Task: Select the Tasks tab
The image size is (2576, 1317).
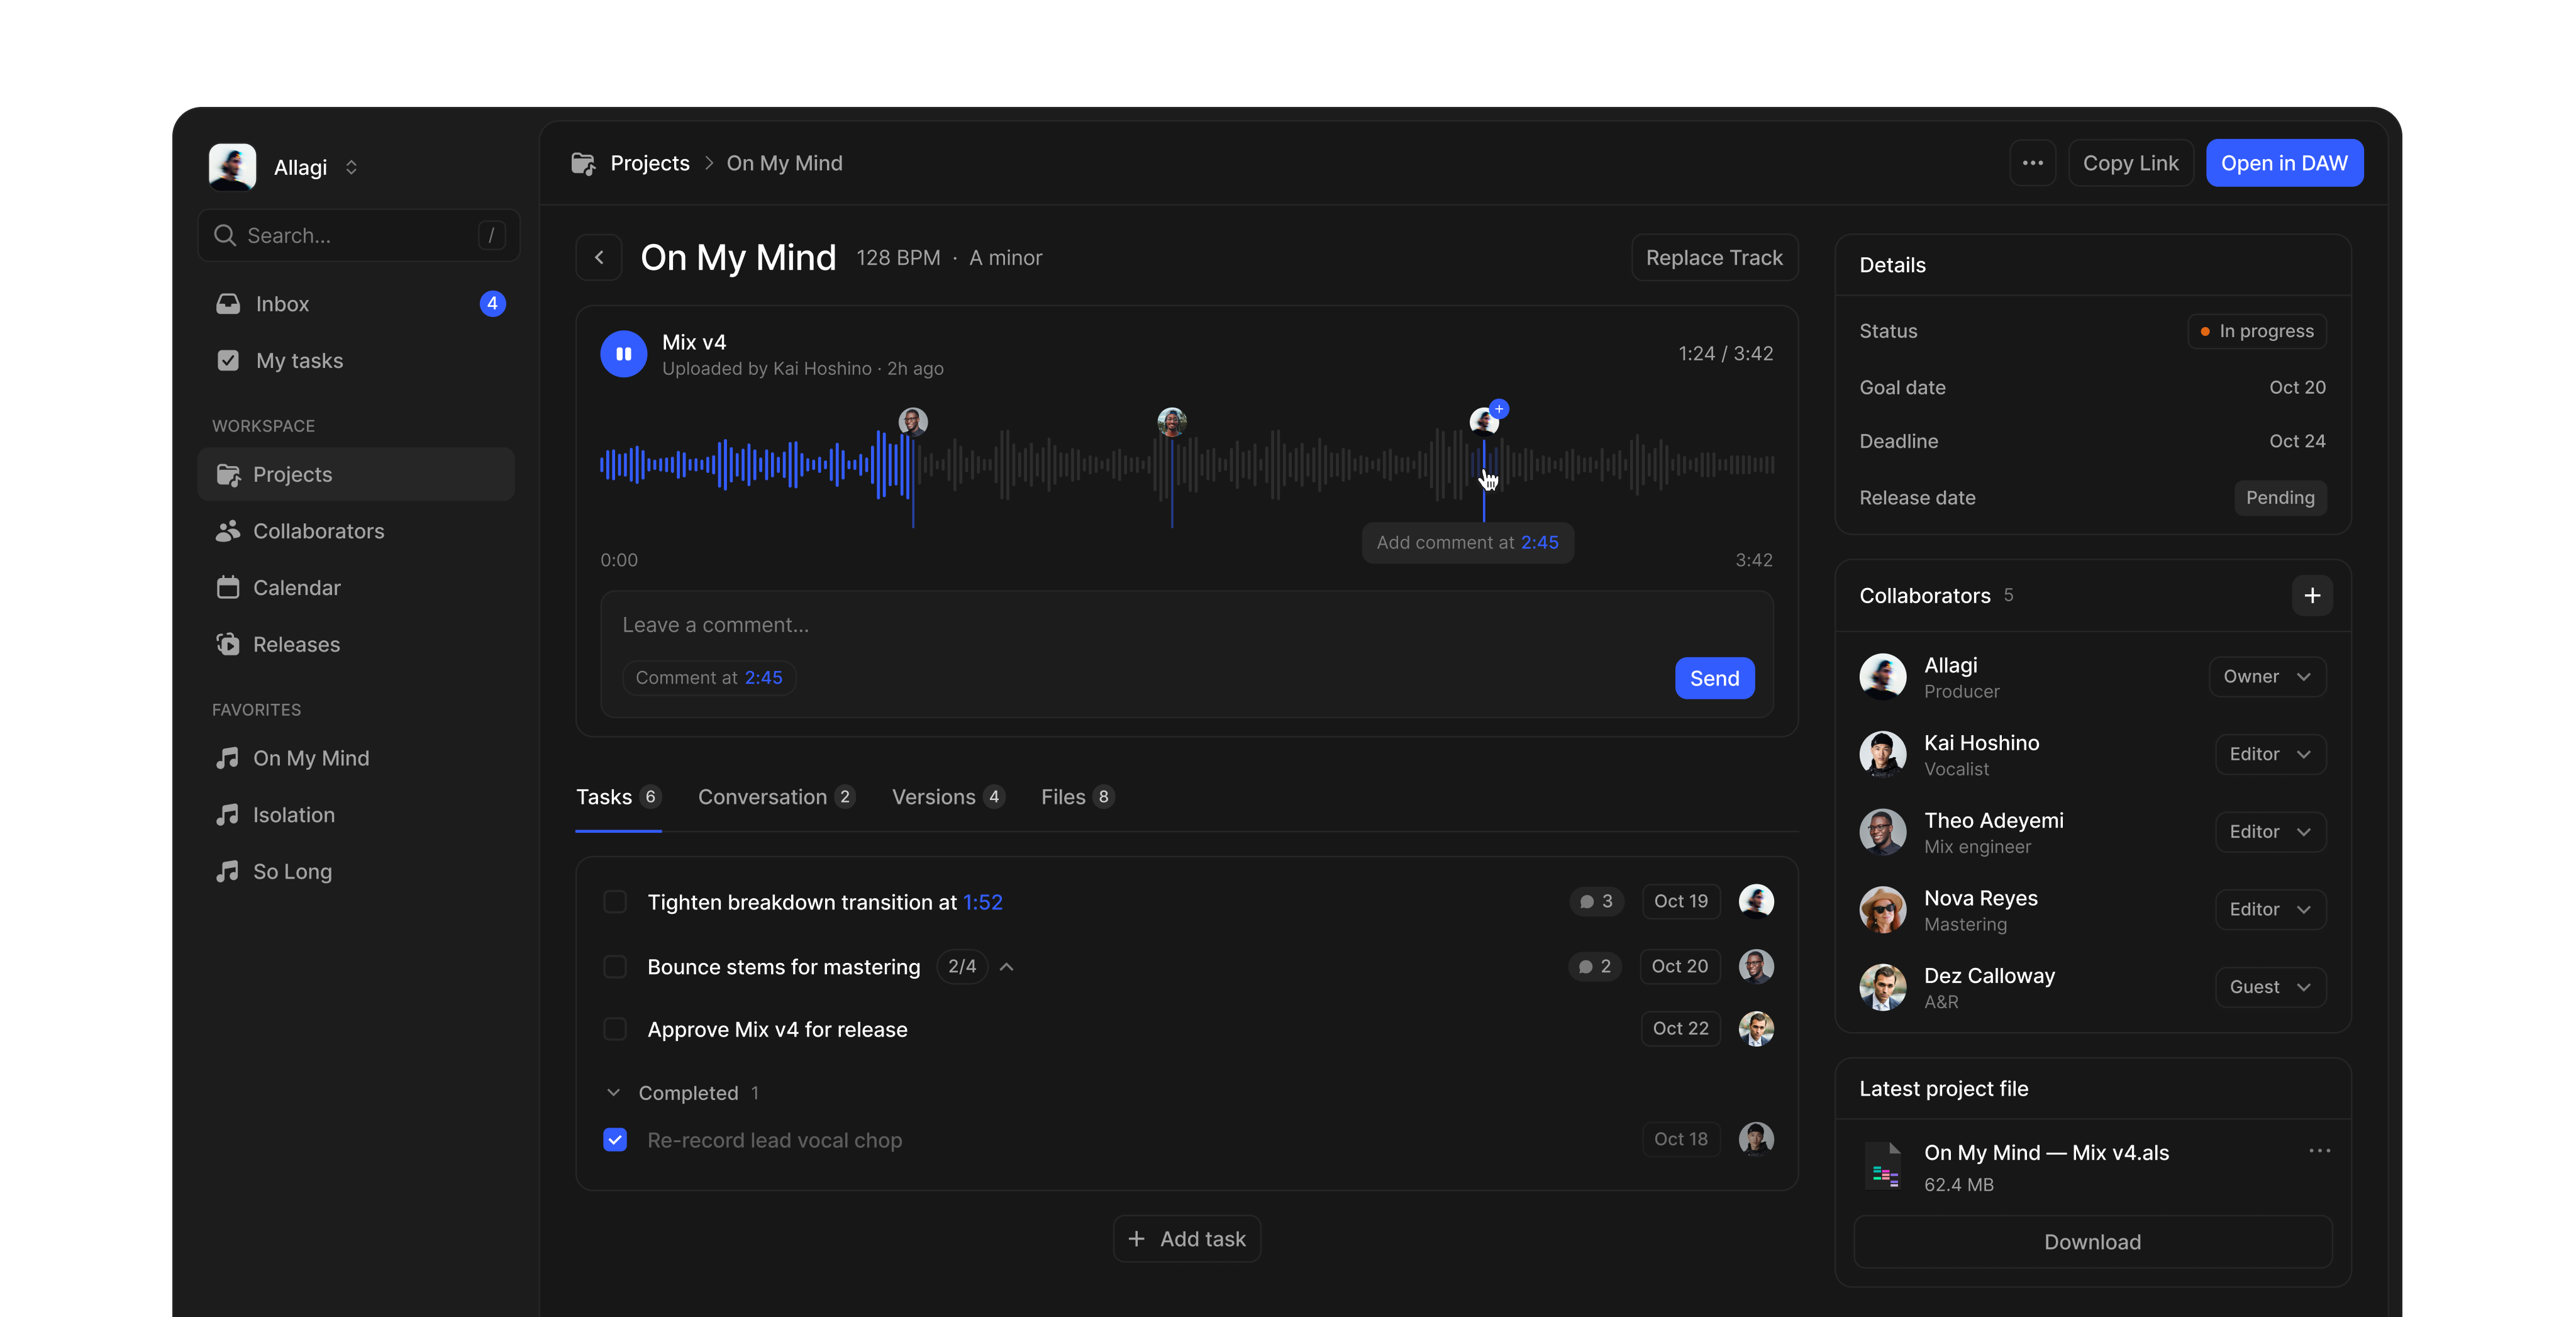Action: pos(618,797)
